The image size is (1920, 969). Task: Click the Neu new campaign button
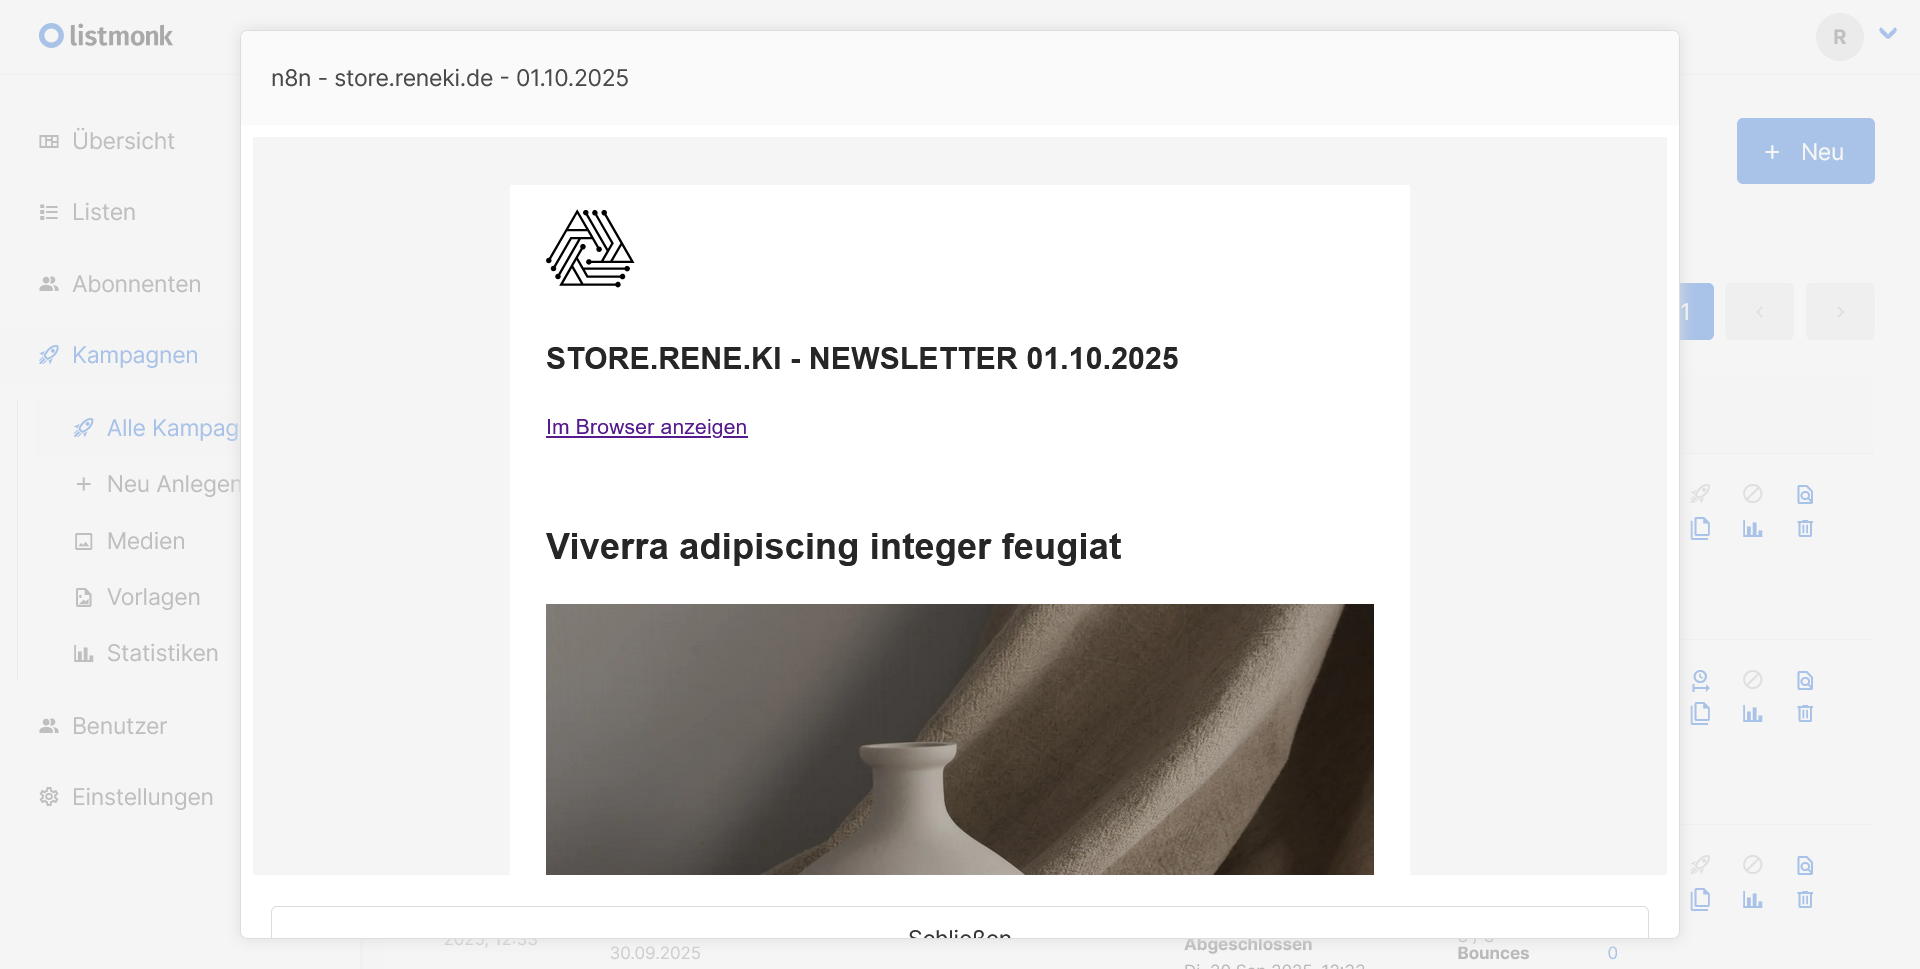pyautogui.click(x=1805, y=151)
